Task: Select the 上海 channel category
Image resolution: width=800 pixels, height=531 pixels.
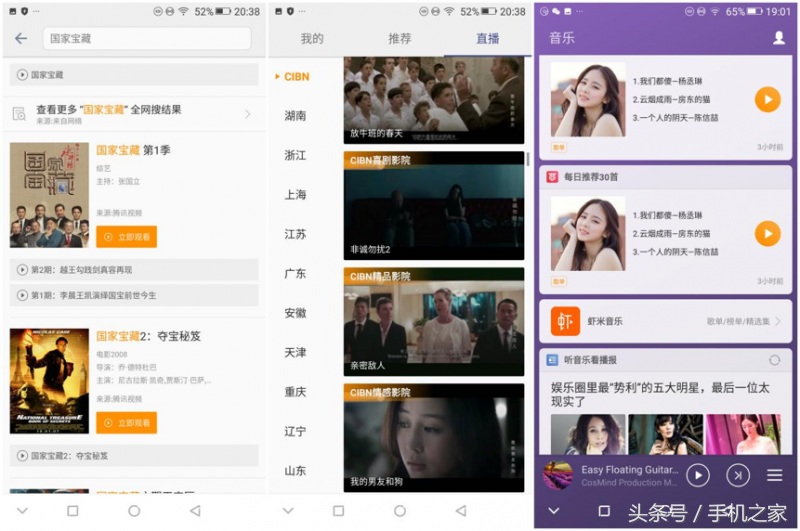Action: (x=295, y=195)
